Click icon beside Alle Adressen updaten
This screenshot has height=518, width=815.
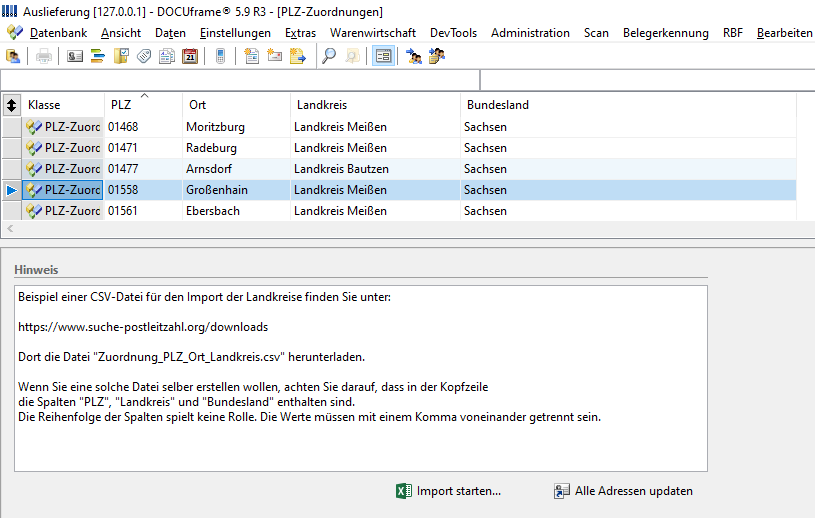point(561,491)
